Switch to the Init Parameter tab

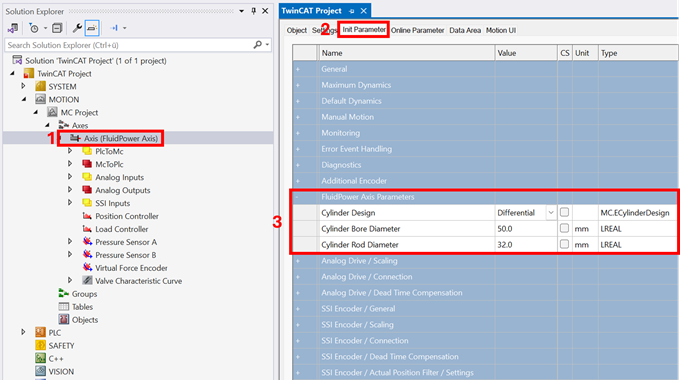click(x=363, y=29)
